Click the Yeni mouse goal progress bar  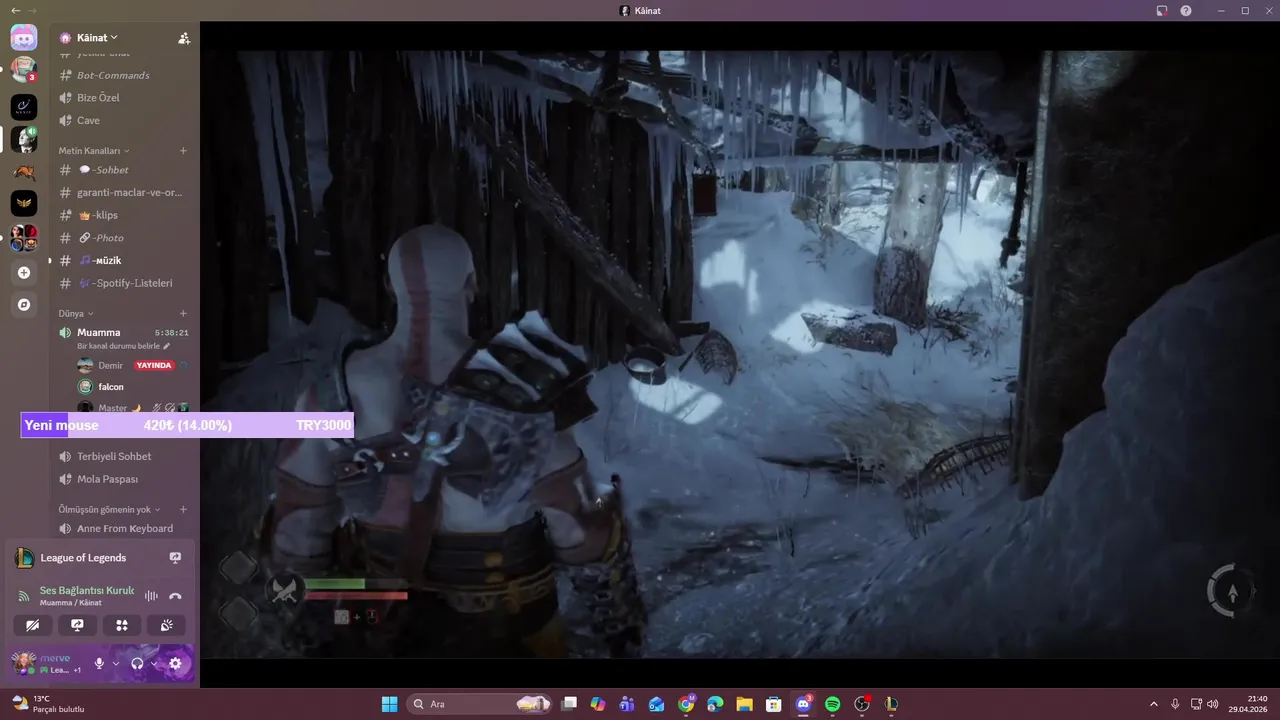(187, 425)
